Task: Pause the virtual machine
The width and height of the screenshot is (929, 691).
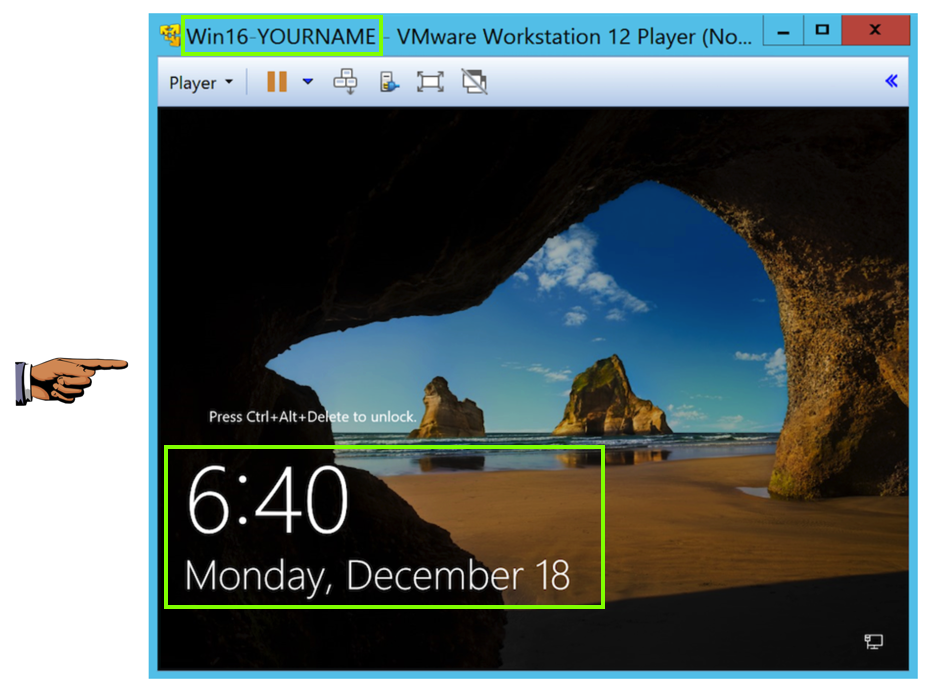Action: (276, 82)
